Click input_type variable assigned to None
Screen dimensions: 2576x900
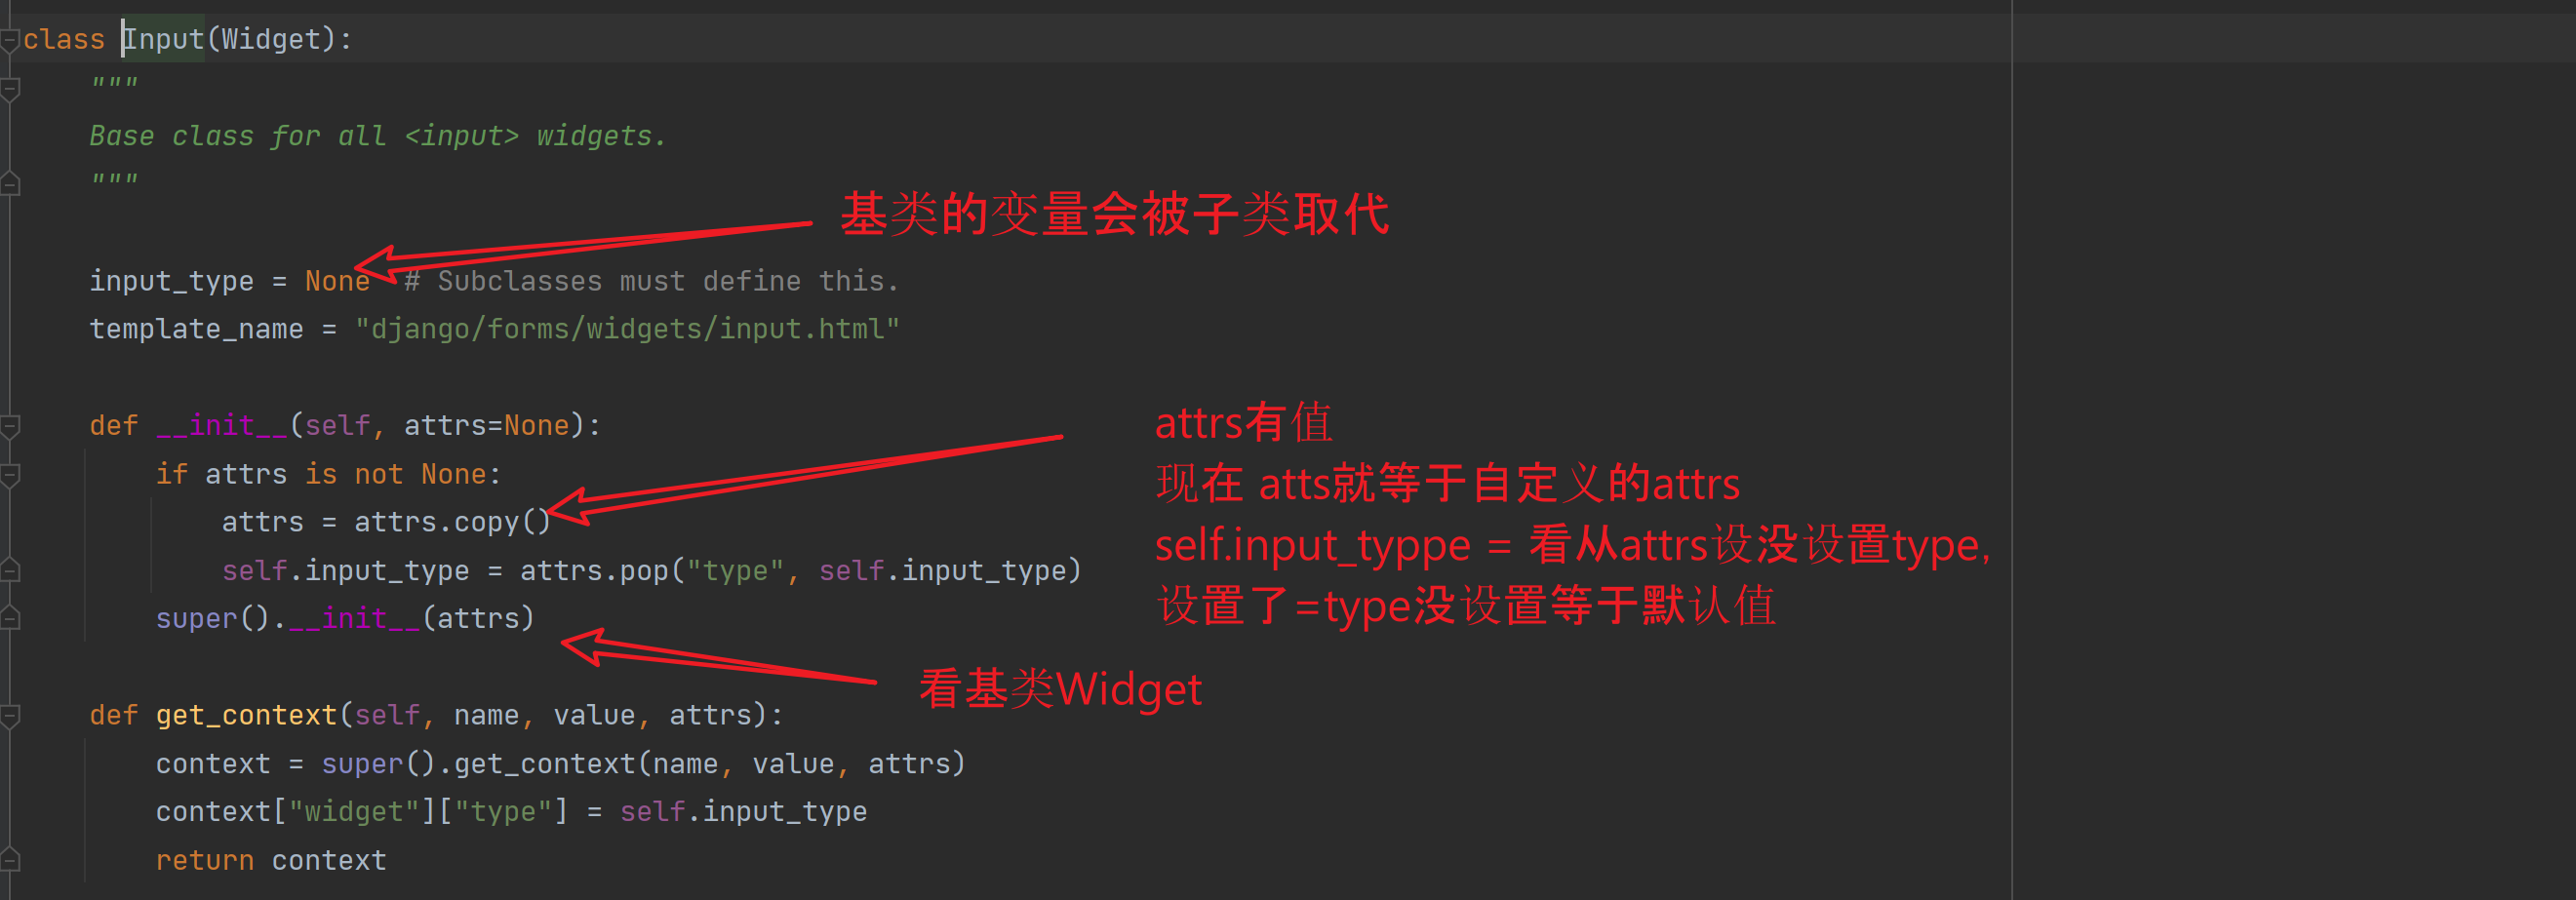coord(171,282)
